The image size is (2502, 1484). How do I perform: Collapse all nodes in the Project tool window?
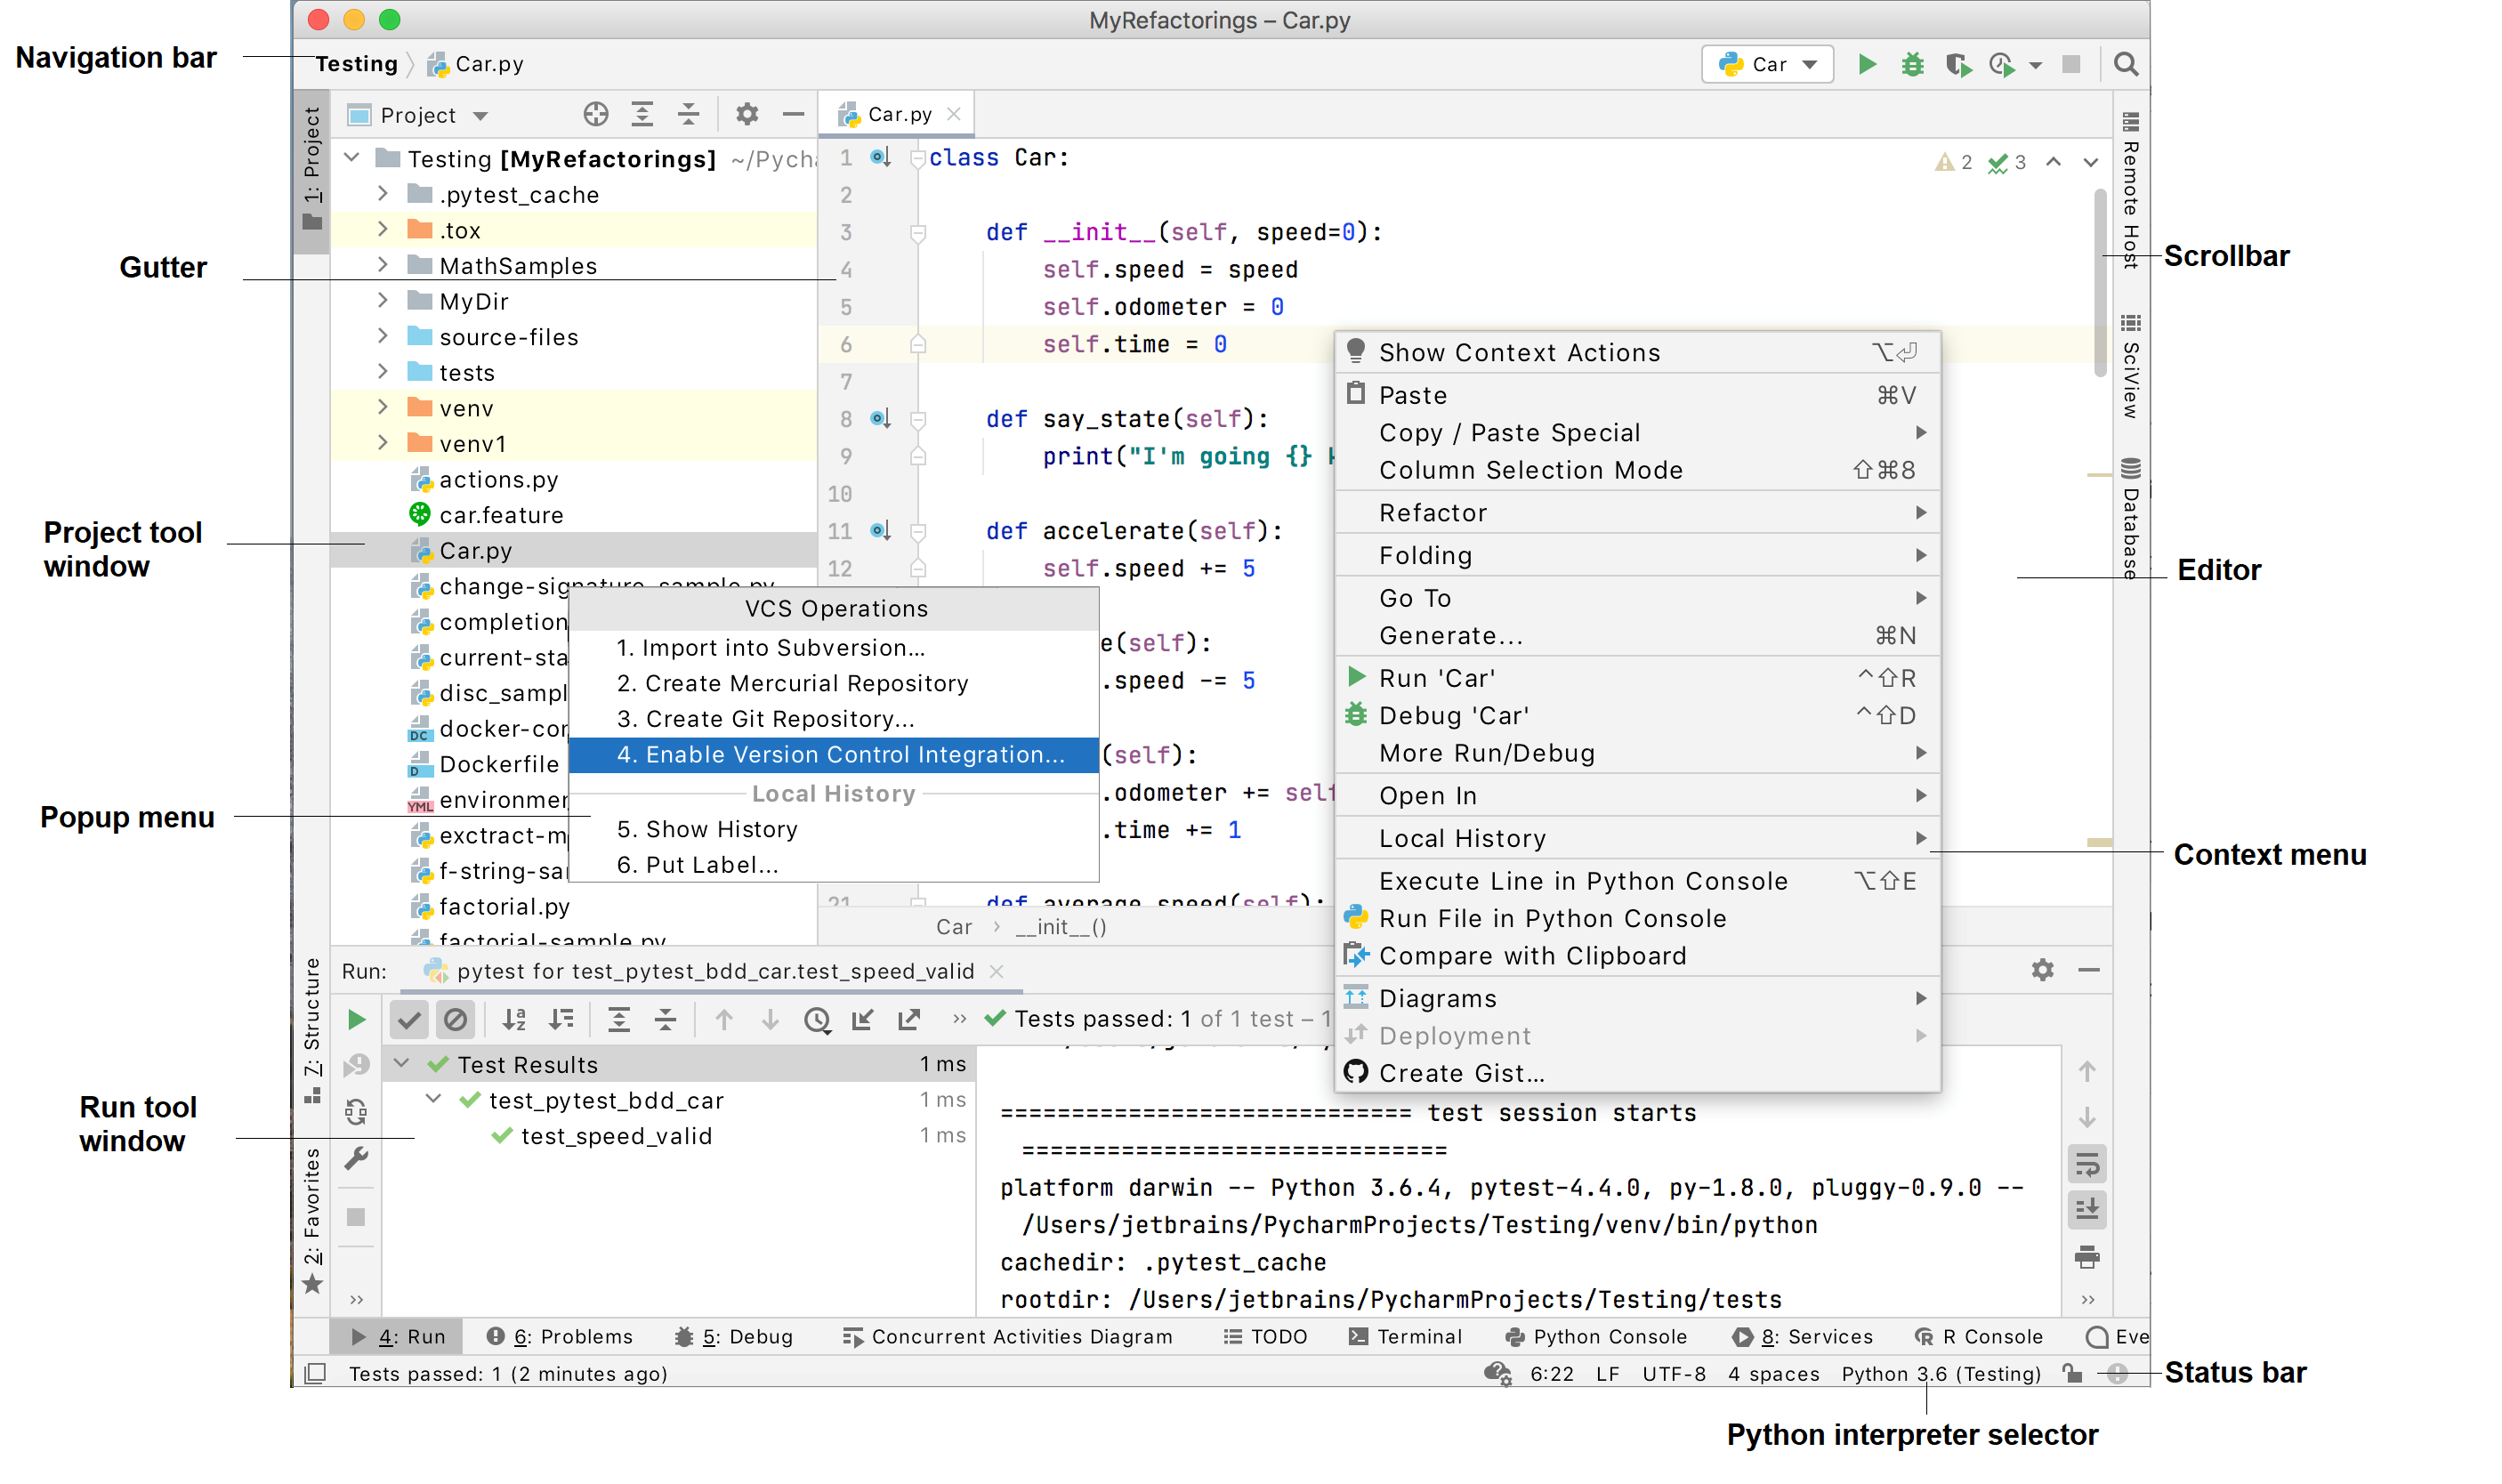(688, 114)
